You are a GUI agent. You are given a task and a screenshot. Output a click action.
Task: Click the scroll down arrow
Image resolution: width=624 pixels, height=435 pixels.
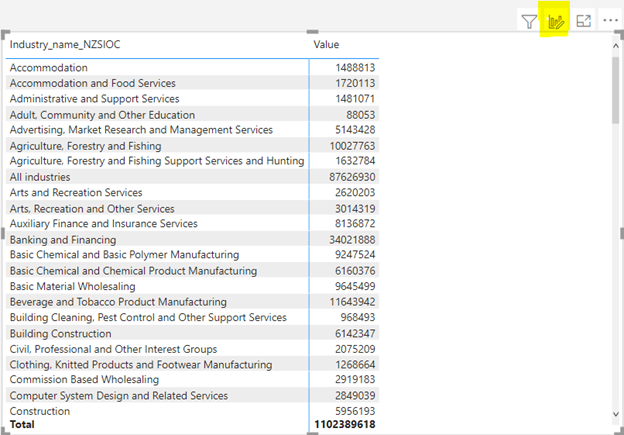point(616,414)
